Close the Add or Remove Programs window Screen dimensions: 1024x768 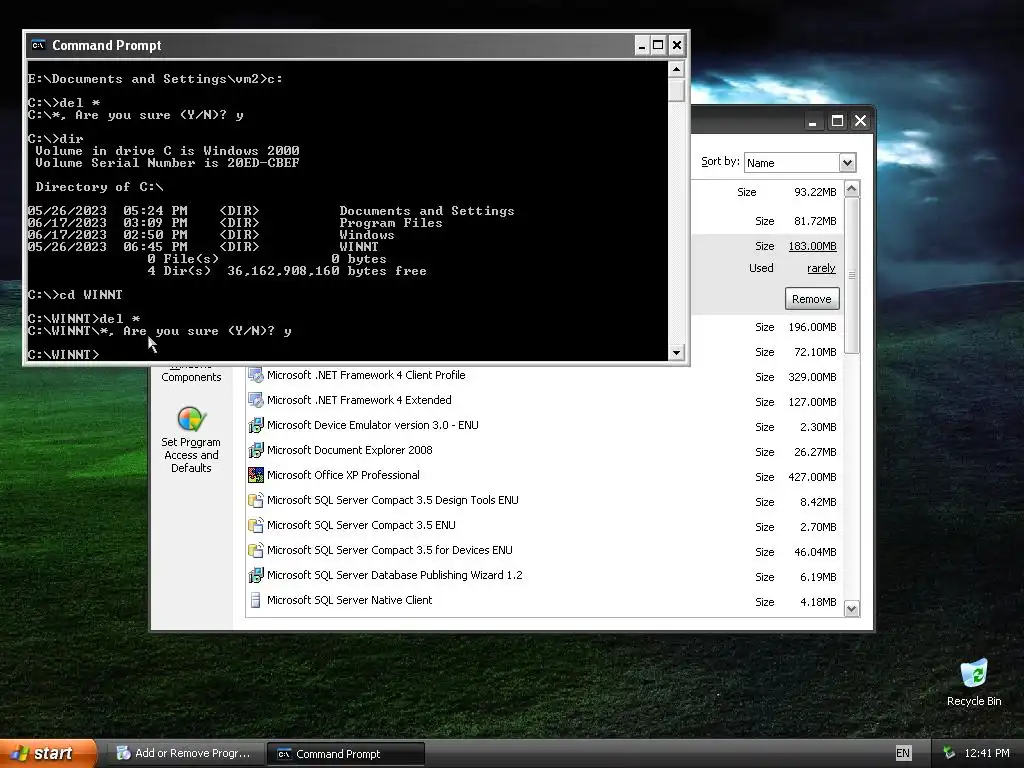861,121
